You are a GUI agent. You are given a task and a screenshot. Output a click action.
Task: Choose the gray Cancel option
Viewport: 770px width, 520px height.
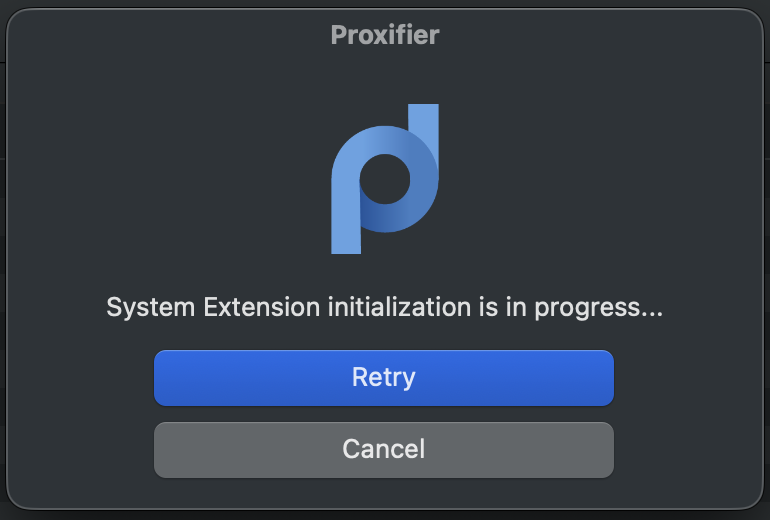(x=384, y=449)
